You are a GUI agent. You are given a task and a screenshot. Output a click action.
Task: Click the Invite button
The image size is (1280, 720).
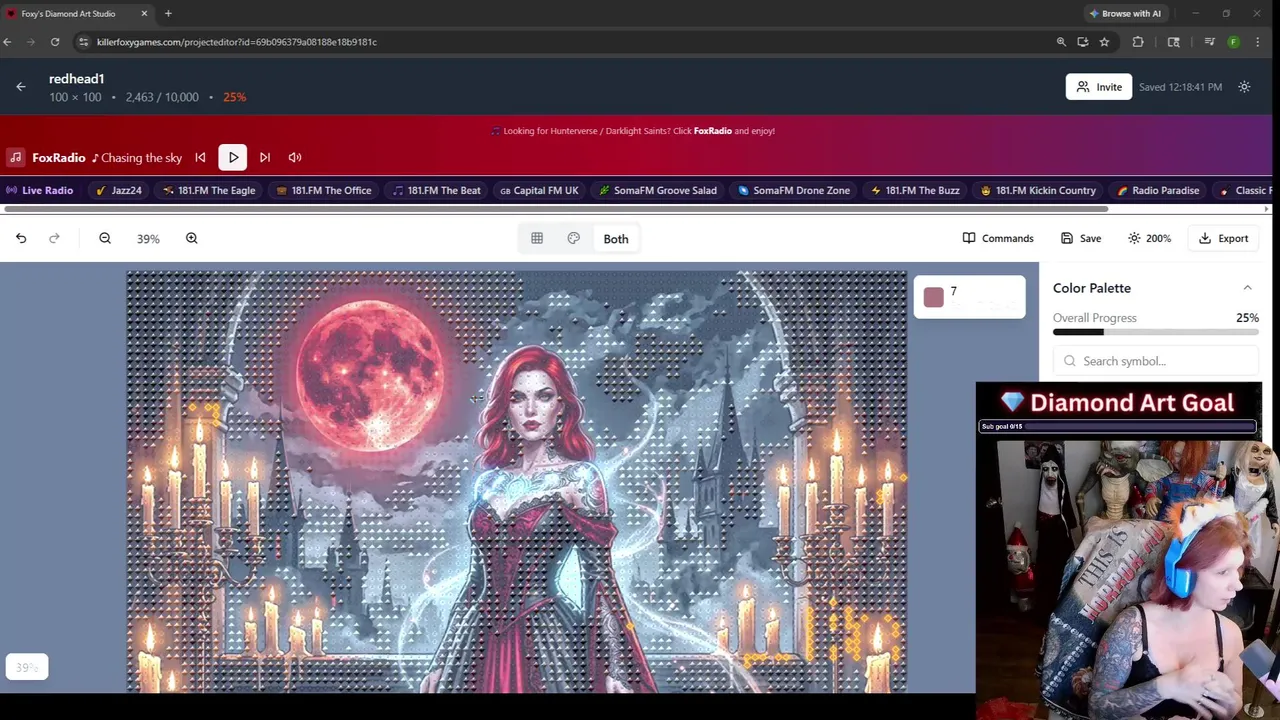[x=1098, y=87]
